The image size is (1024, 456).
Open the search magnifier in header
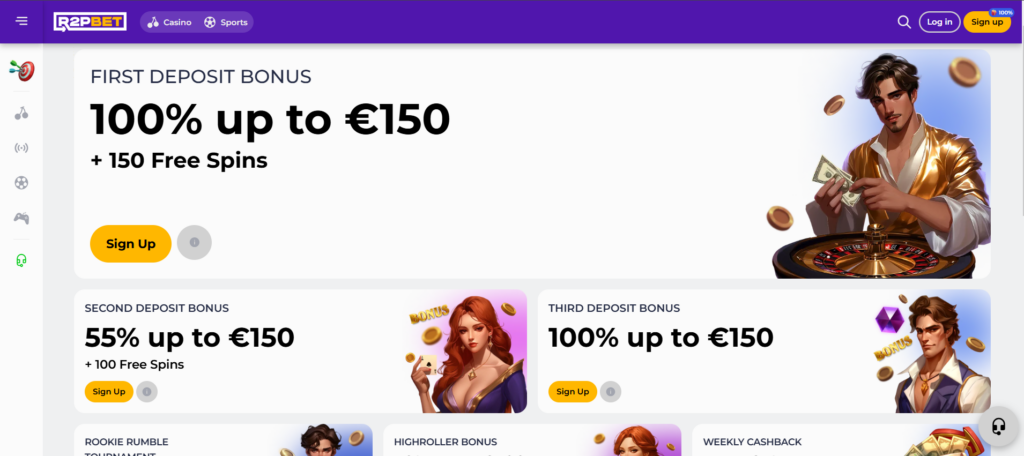pos(904,21)
